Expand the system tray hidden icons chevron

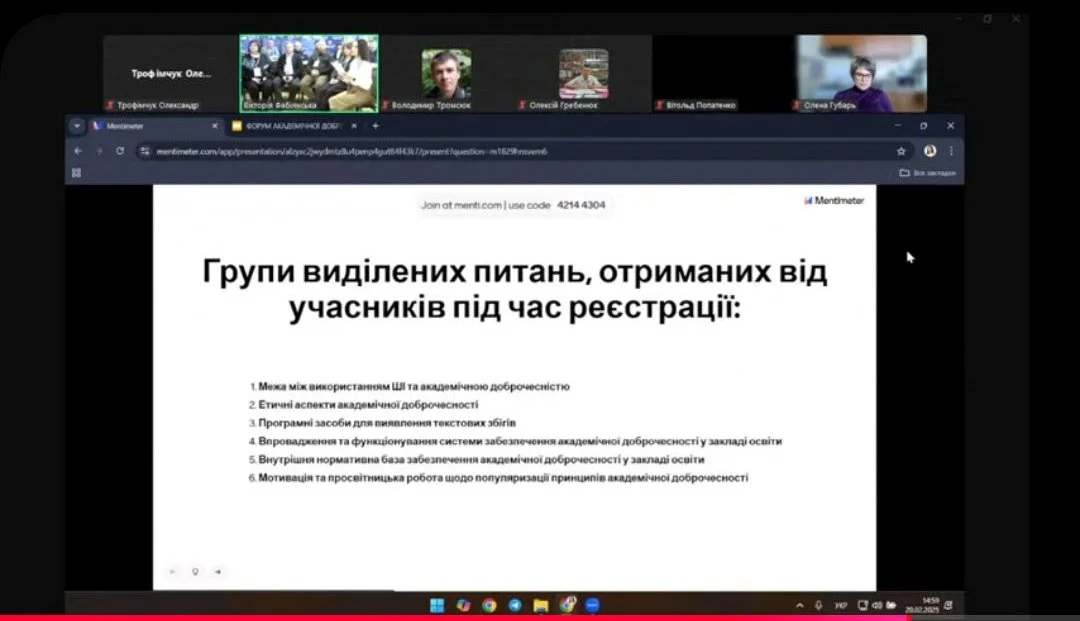799,605
